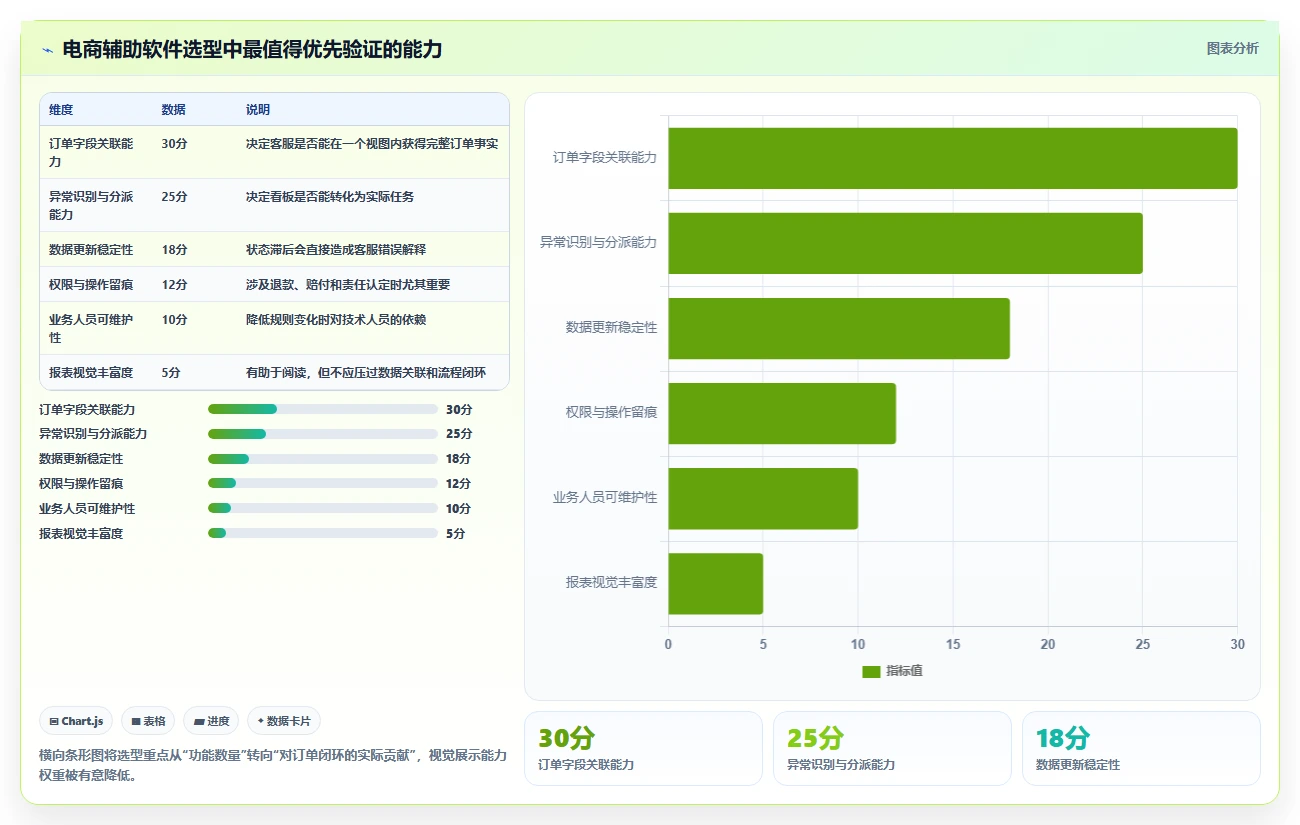Click the 权限与操作留痕 chart bar
This screenshot has width=1300, height=825.
[782, 413]
